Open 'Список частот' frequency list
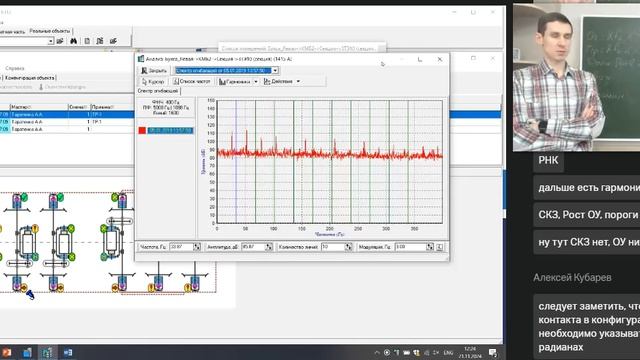The height and width of the screenshot is (360, 640). coord(191,82)
